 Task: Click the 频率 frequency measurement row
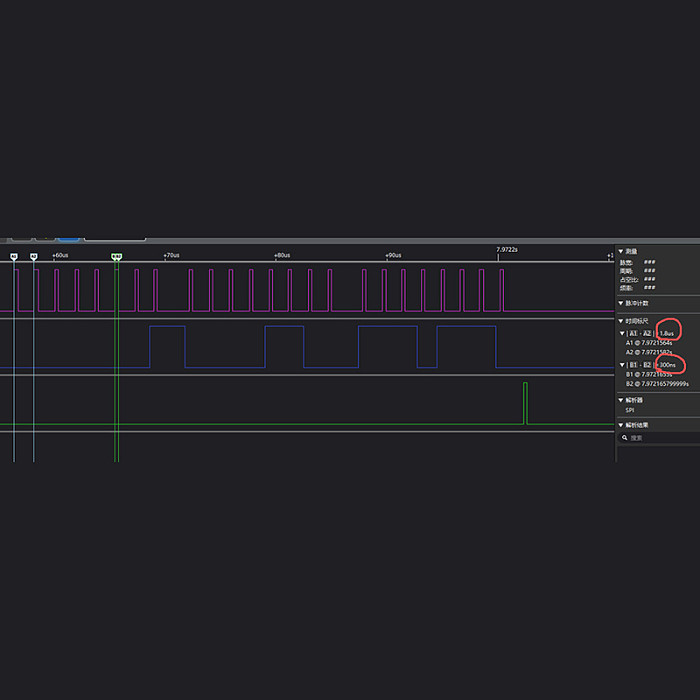tap(638, 288)
